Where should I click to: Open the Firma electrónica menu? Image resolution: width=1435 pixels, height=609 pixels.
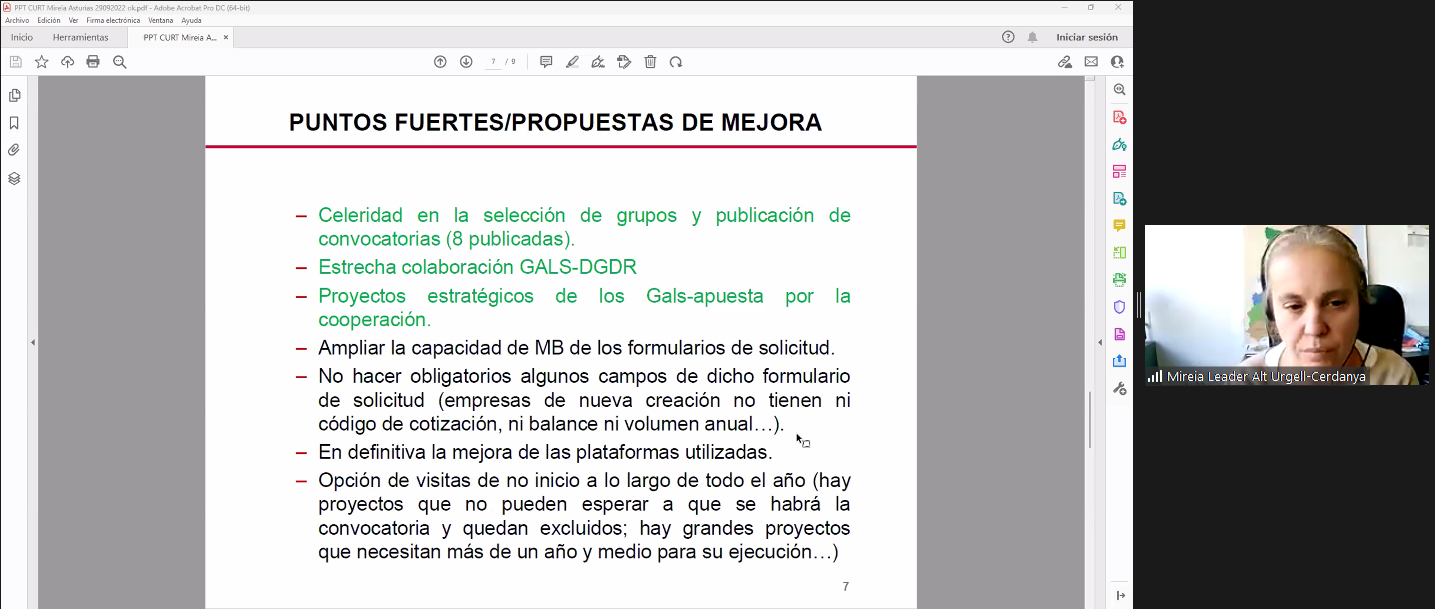coord(113,20)
